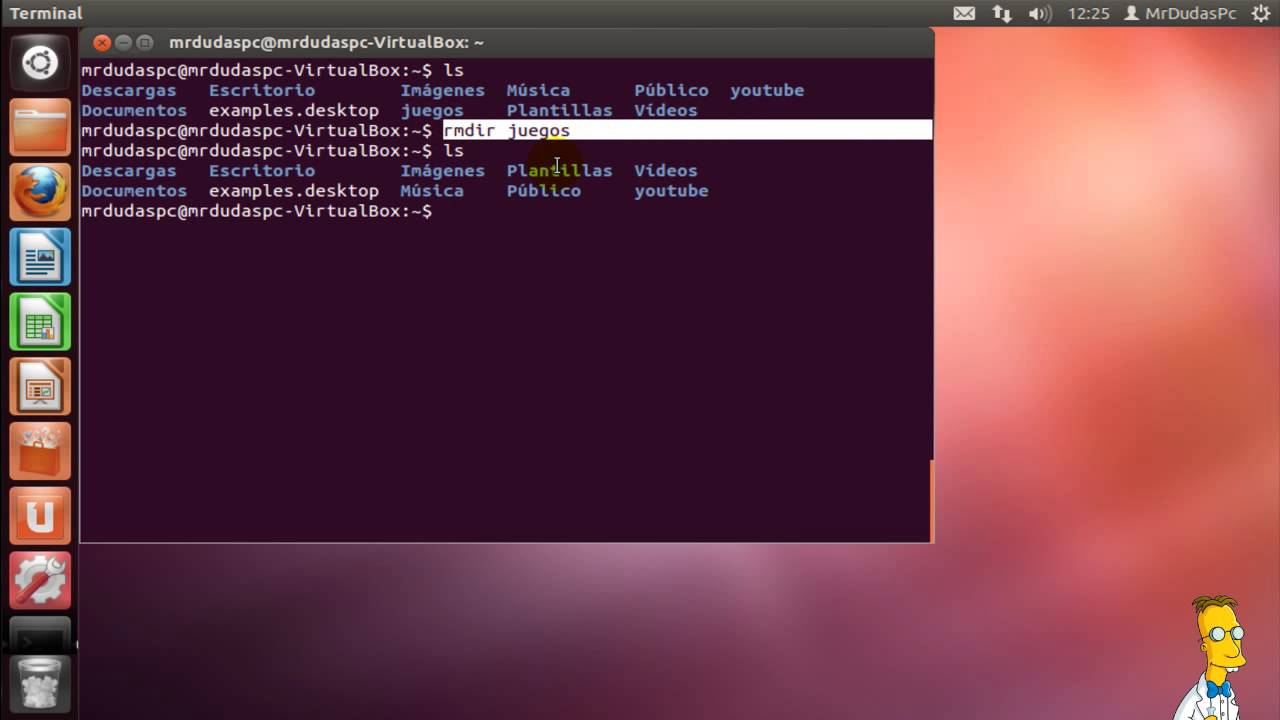Open the 12:25 clock menu
Screen dimensions: 1280x720
[x=1089, y=13]
